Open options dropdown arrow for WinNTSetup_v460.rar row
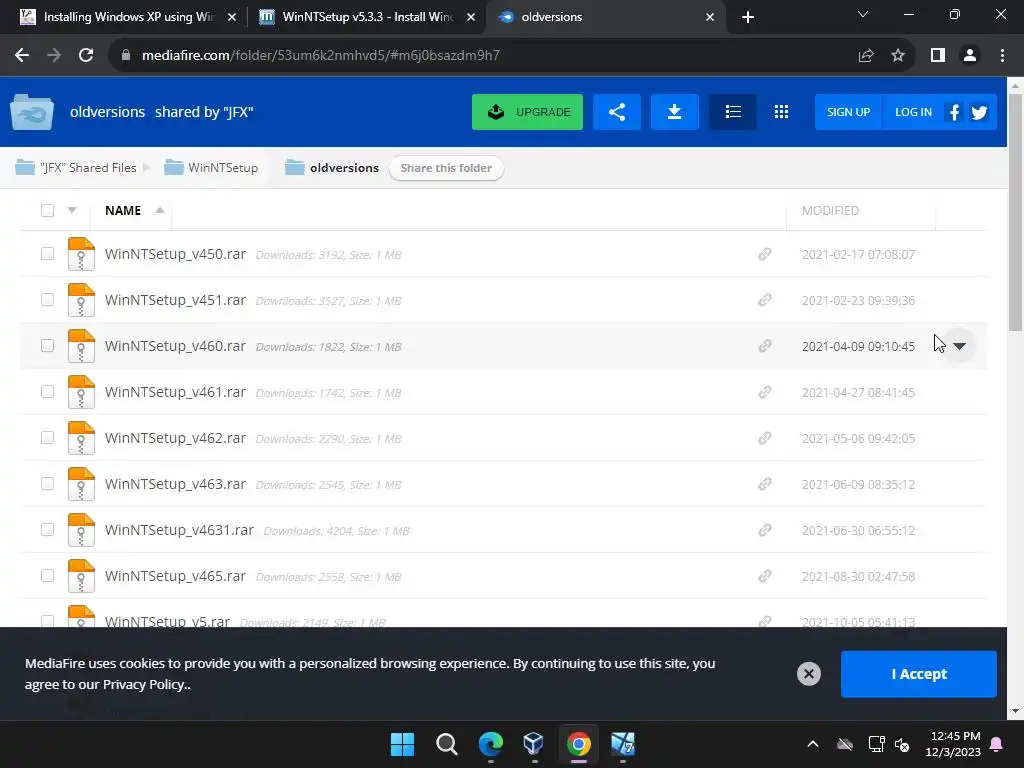Viewport: 1024px width, 768px height. click(x=959, y=346)
